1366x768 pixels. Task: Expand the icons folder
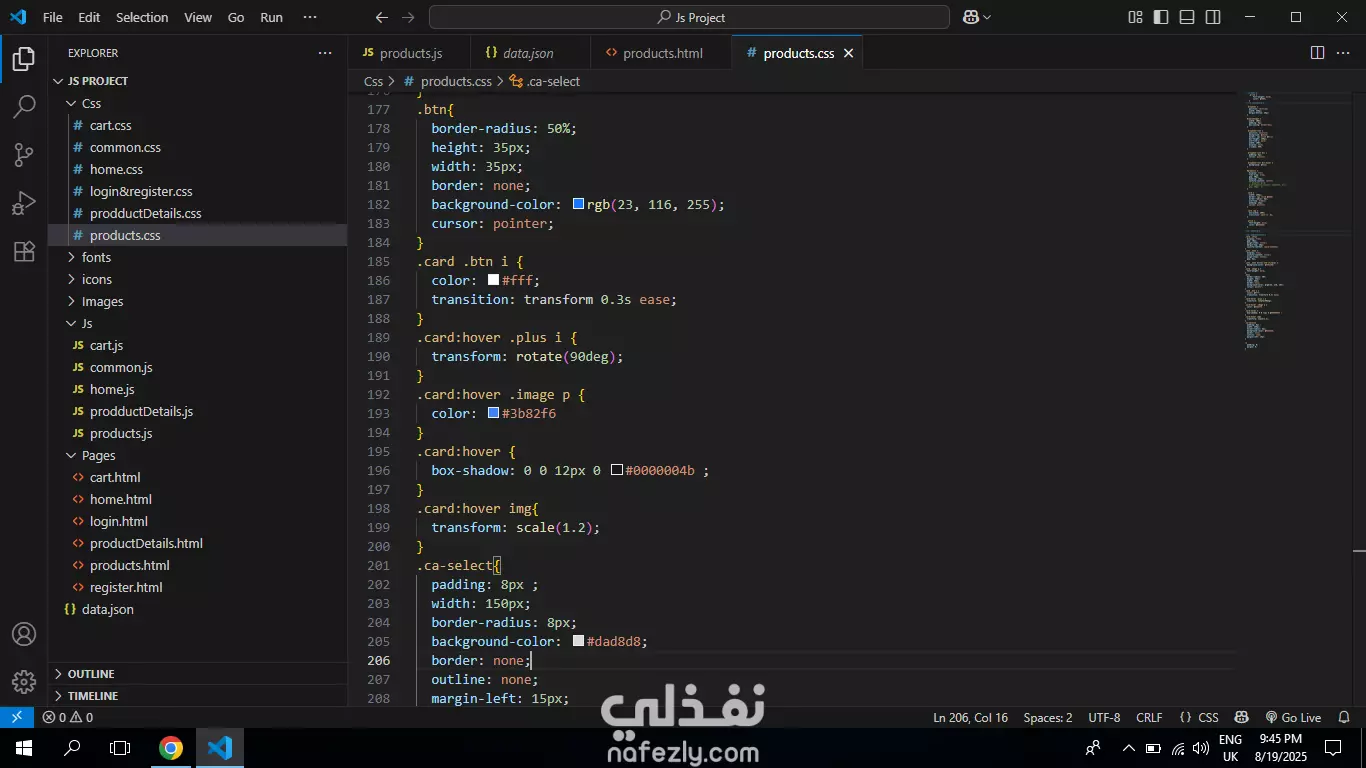tap(198, 279)
